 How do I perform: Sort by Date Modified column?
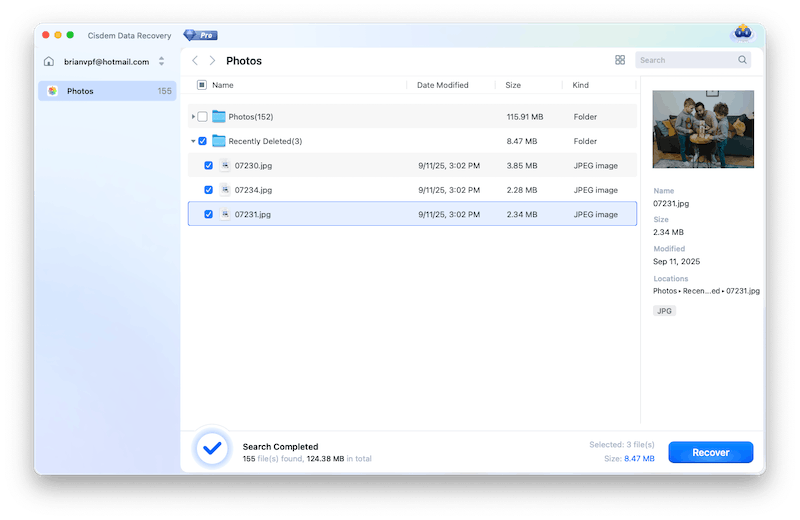[x=442, y=85]
